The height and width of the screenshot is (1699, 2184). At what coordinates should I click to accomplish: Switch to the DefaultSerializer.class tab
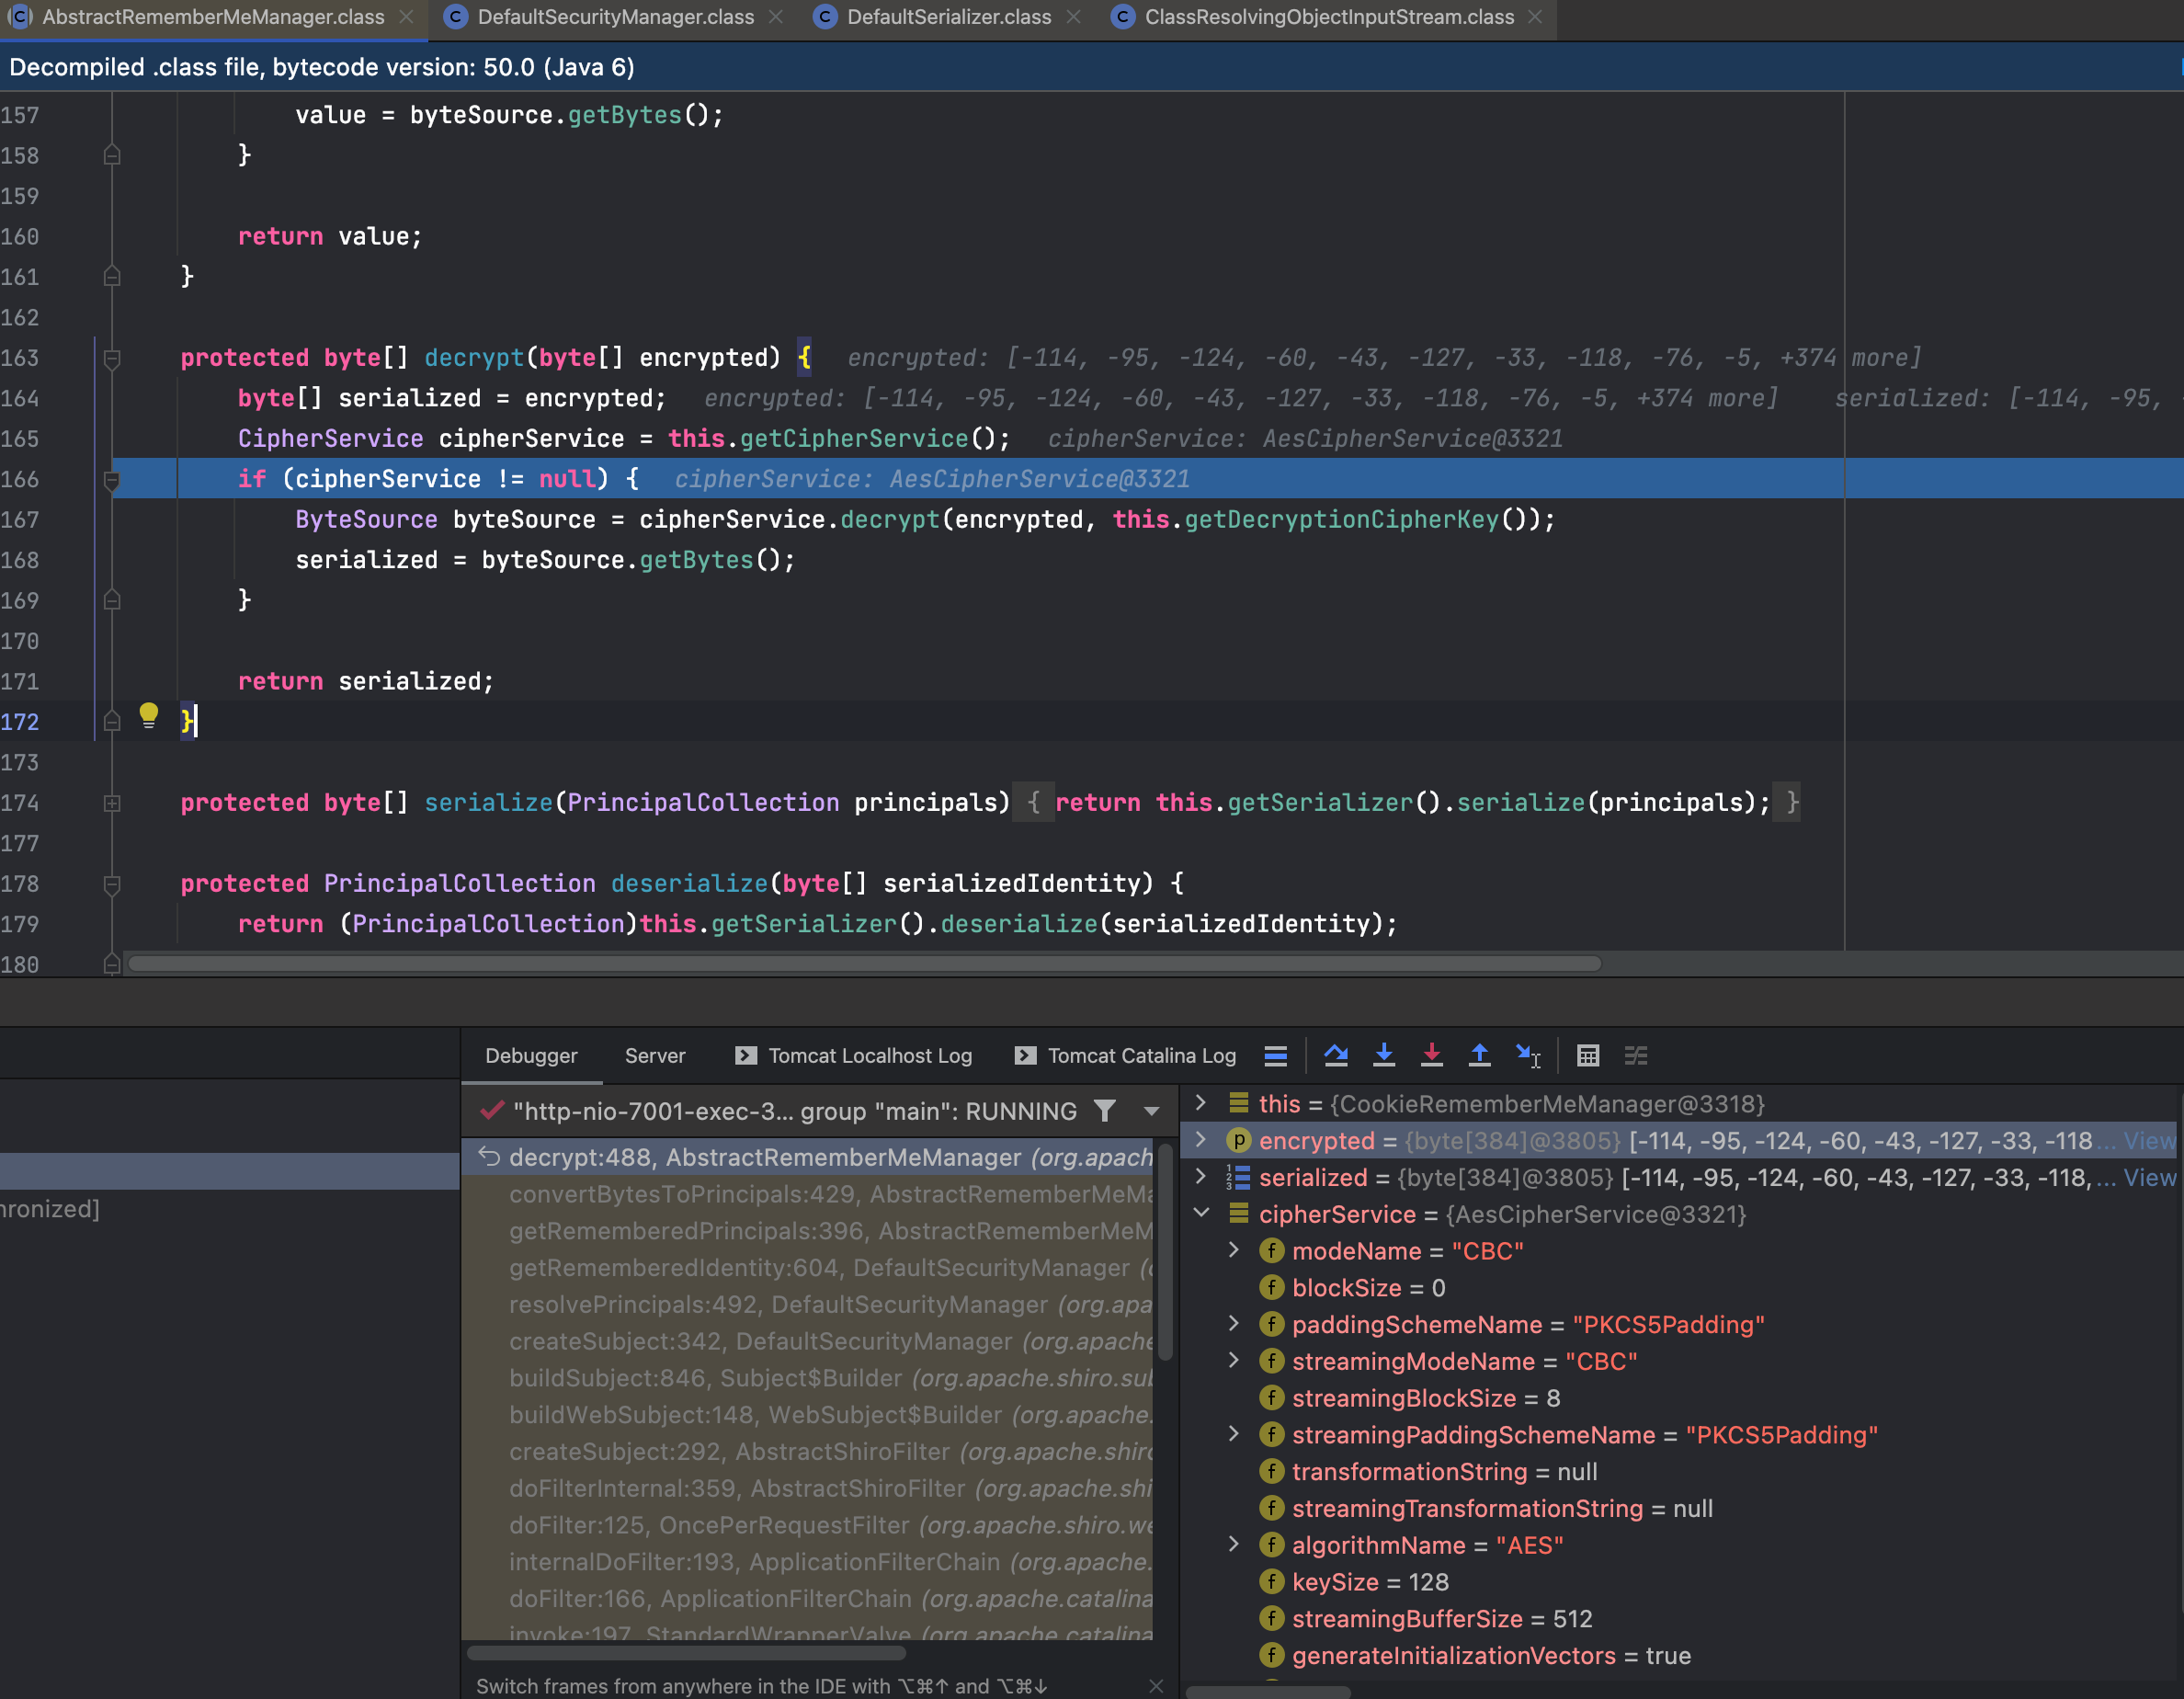[x=948, y=17]
